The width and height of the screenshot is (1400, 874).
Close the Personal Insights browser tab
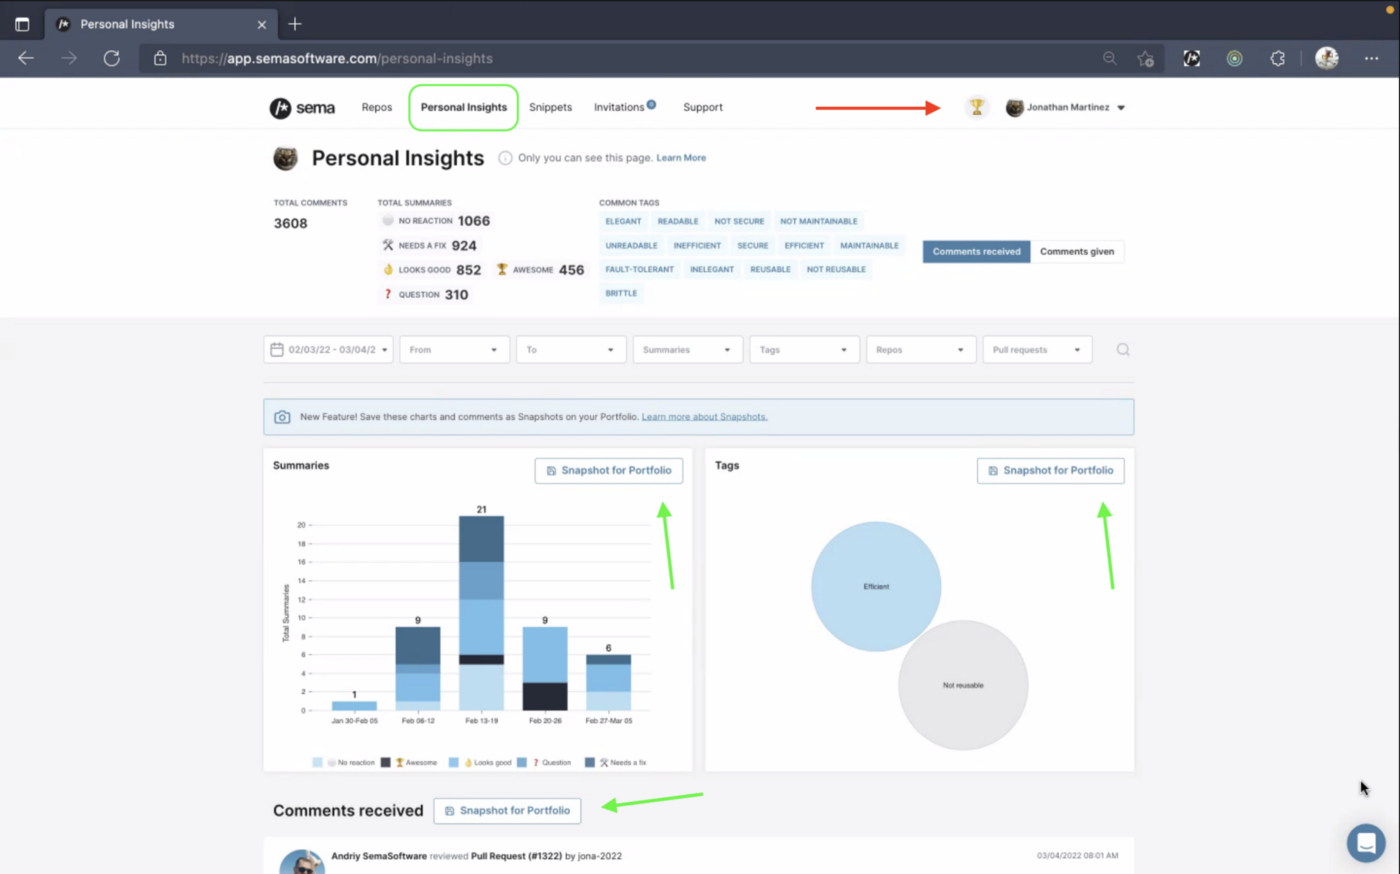click(x=262, y=24)
